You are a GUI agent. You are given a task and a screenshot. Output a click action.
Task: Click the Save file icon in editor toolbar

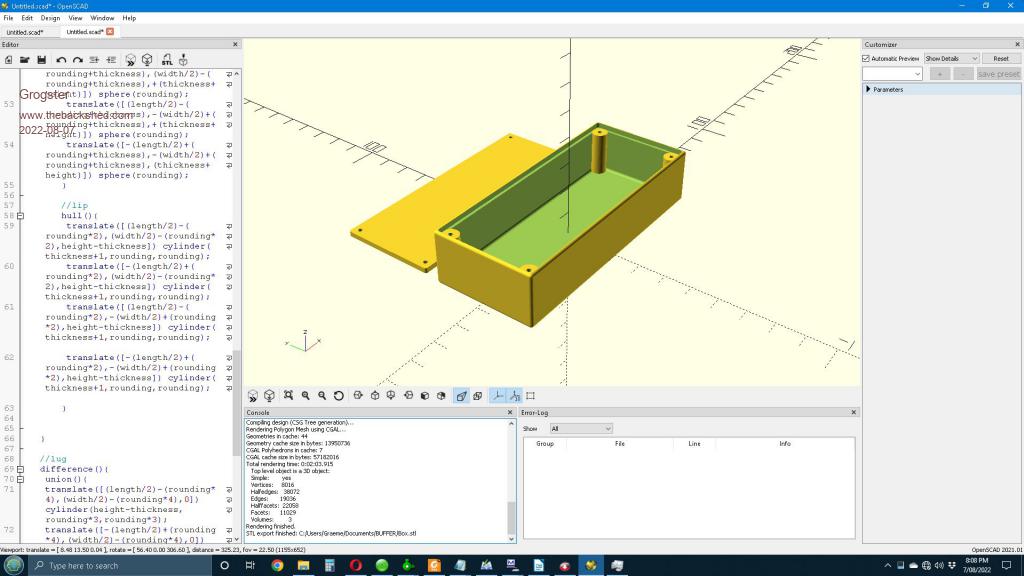click(41, 60)
